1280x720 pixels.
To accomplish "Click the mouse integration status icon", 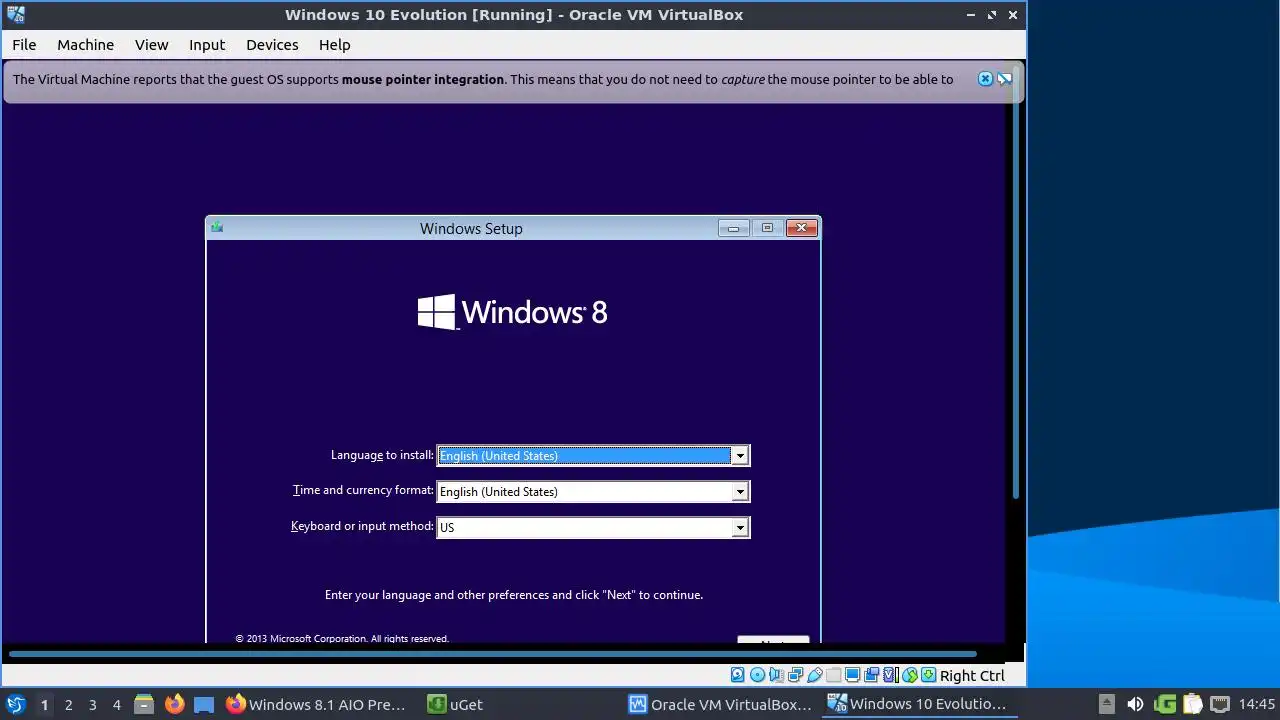I will 910,675.
